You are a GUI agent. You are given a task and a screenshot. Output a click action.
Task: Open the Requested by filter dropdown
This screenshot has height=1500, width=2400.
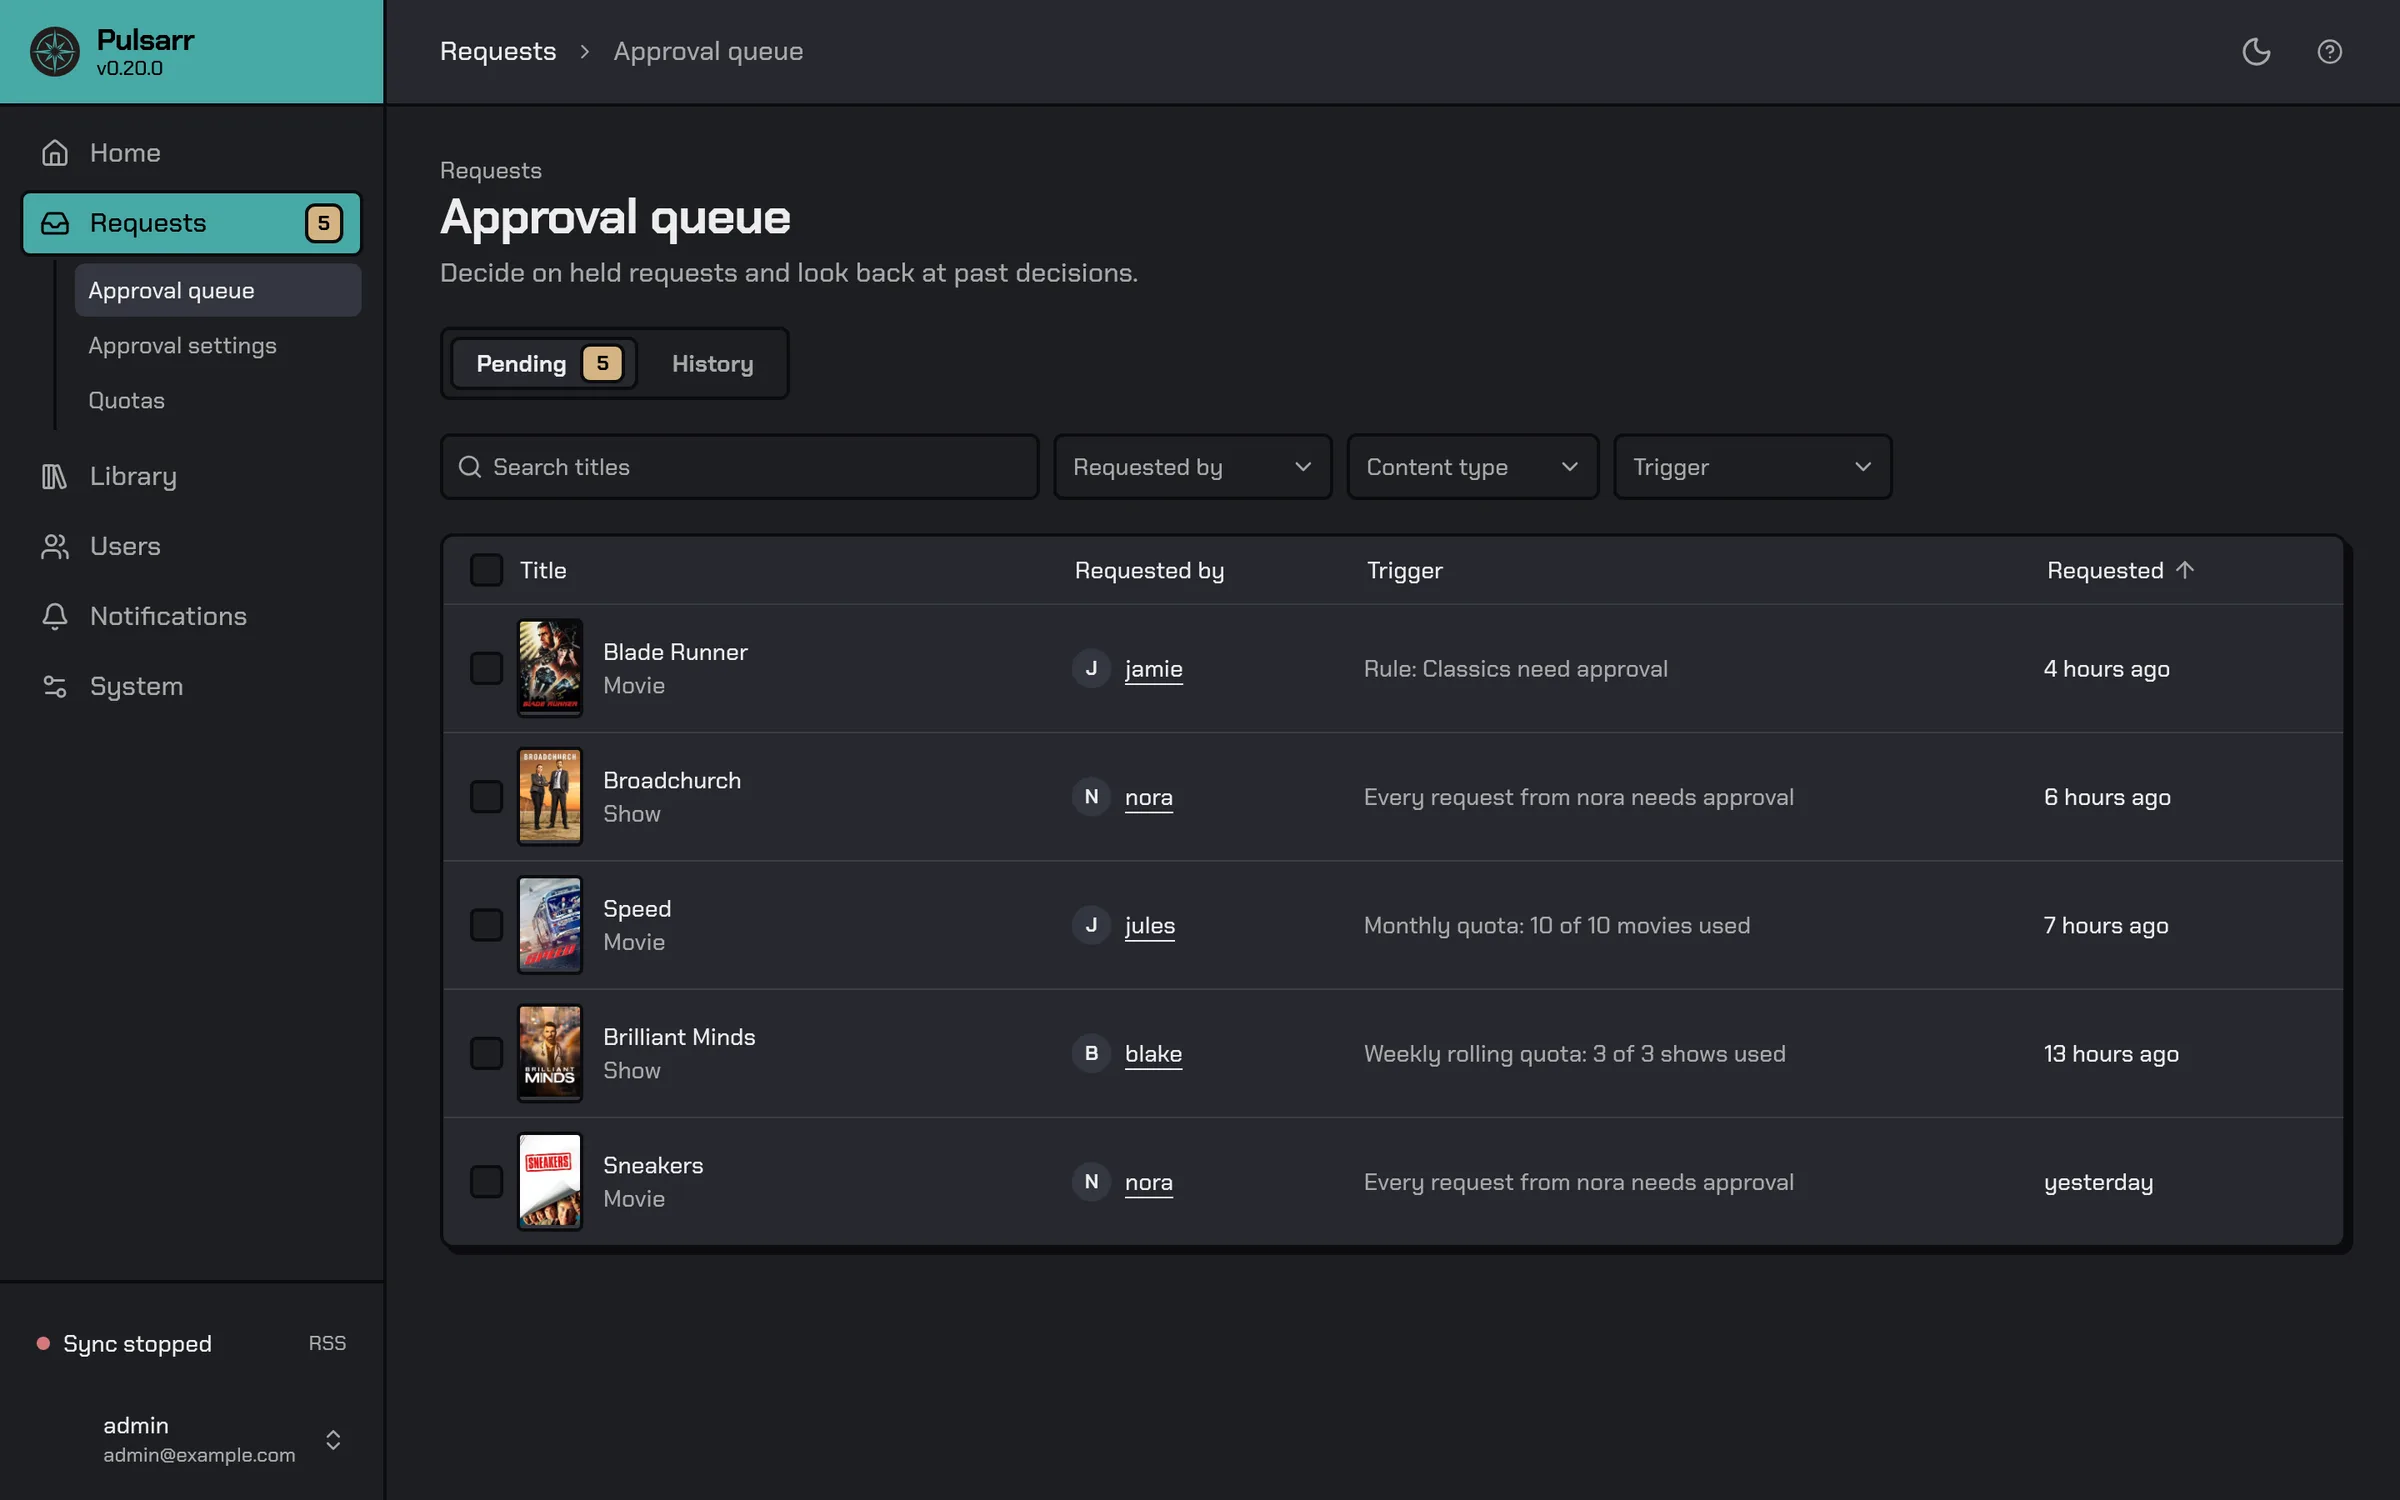click(x=1192, y=467)
